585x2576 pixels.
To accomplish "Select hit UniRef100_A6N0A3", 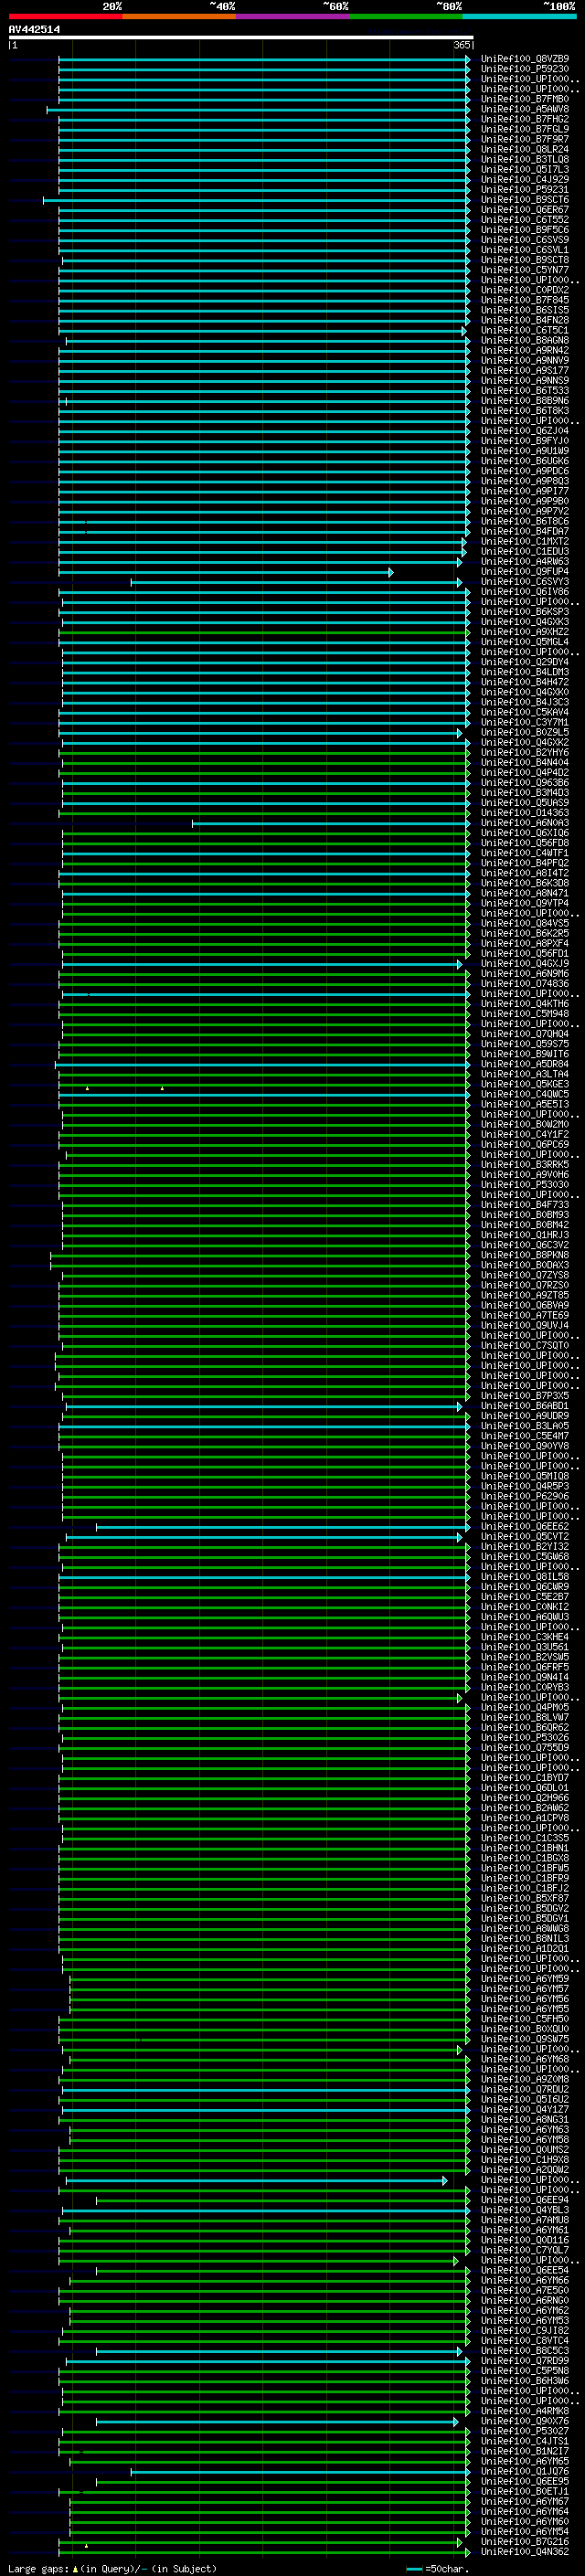I will pyautogui.click(x=525, y=823).
